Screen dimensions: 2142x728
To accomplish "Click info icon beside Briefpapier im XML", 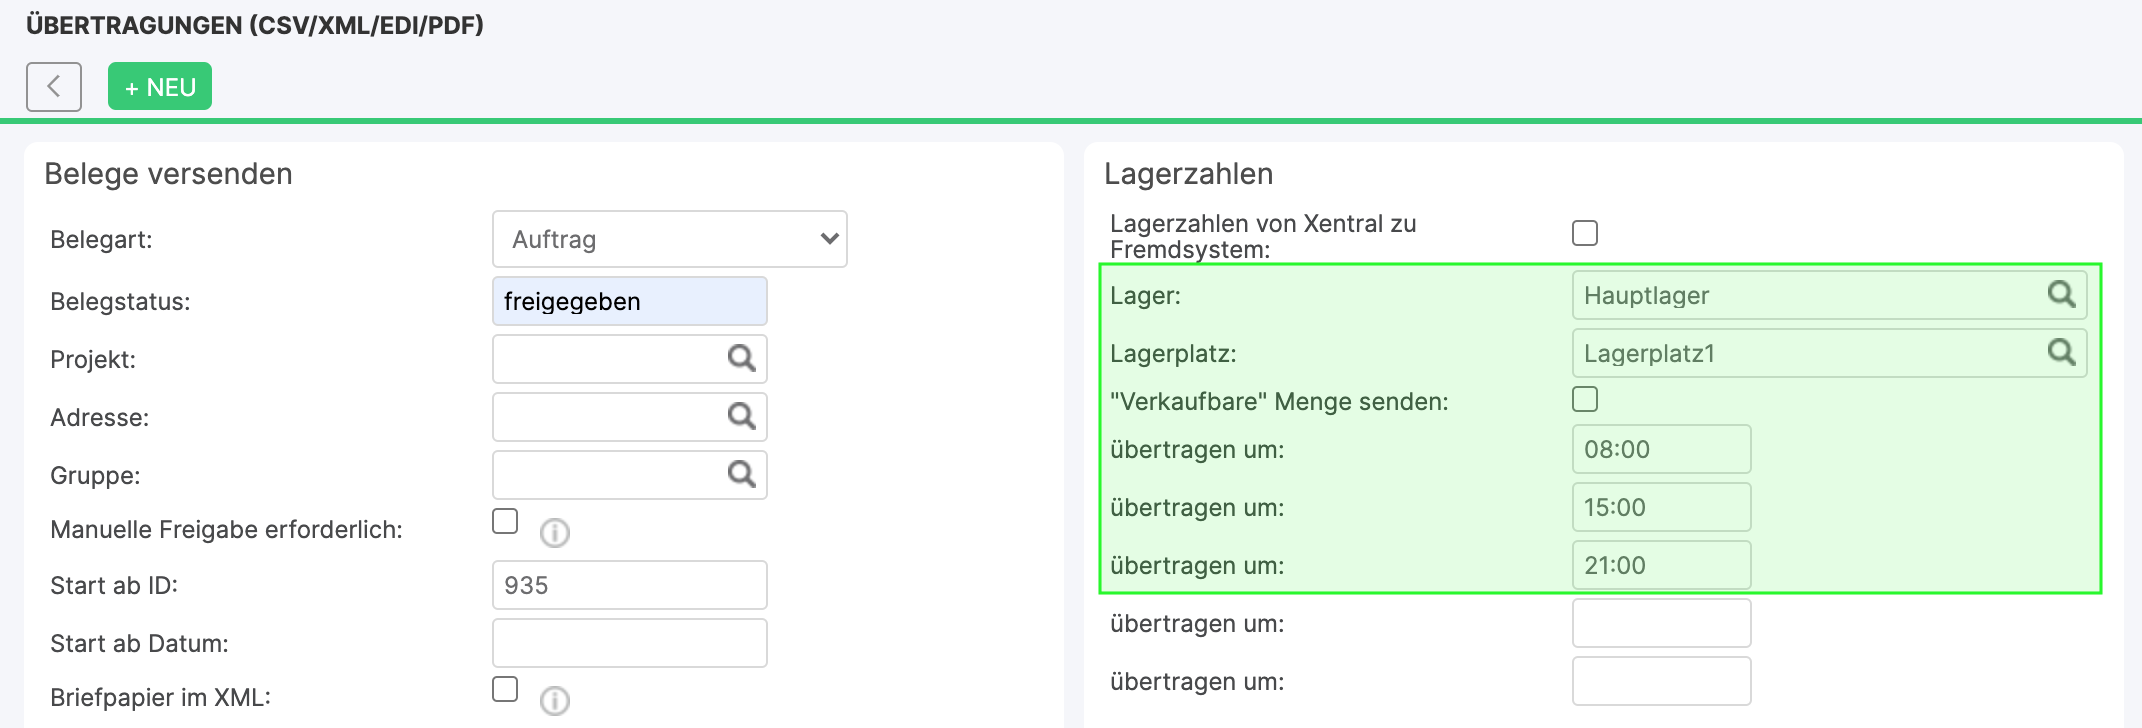I will (555, 701).
